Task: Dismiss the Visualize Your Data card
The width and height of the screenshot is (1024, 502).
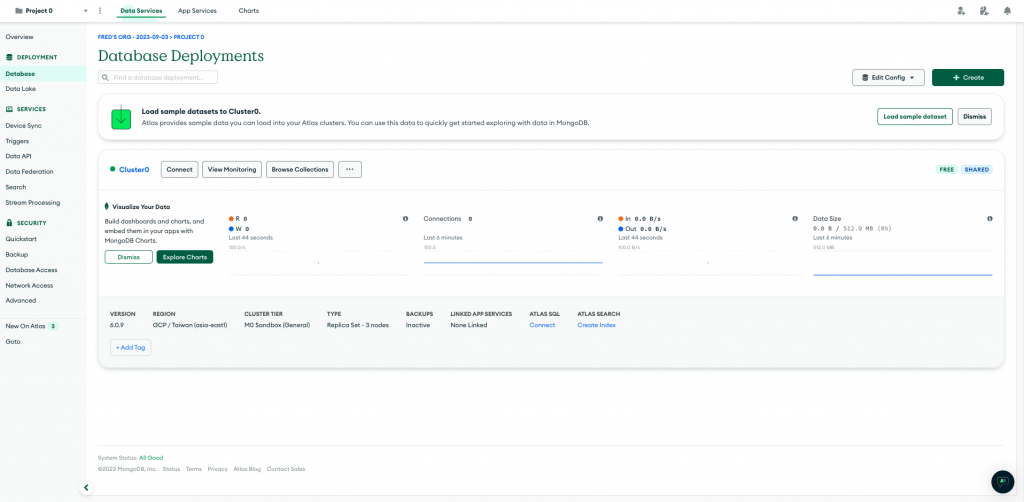Action: pyautogui.click(x=129, y=257)
